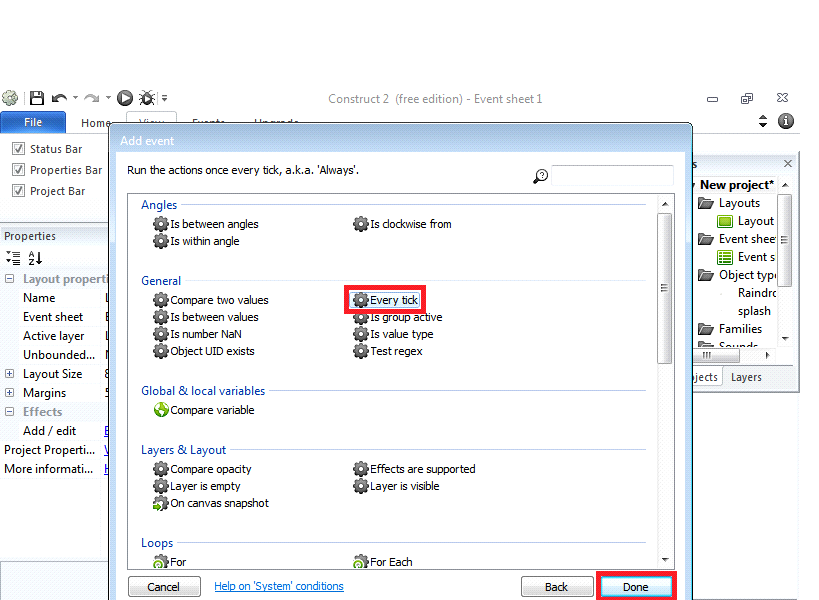
Task: Select the 'Is between values' condition
Action: pos(205,317)
